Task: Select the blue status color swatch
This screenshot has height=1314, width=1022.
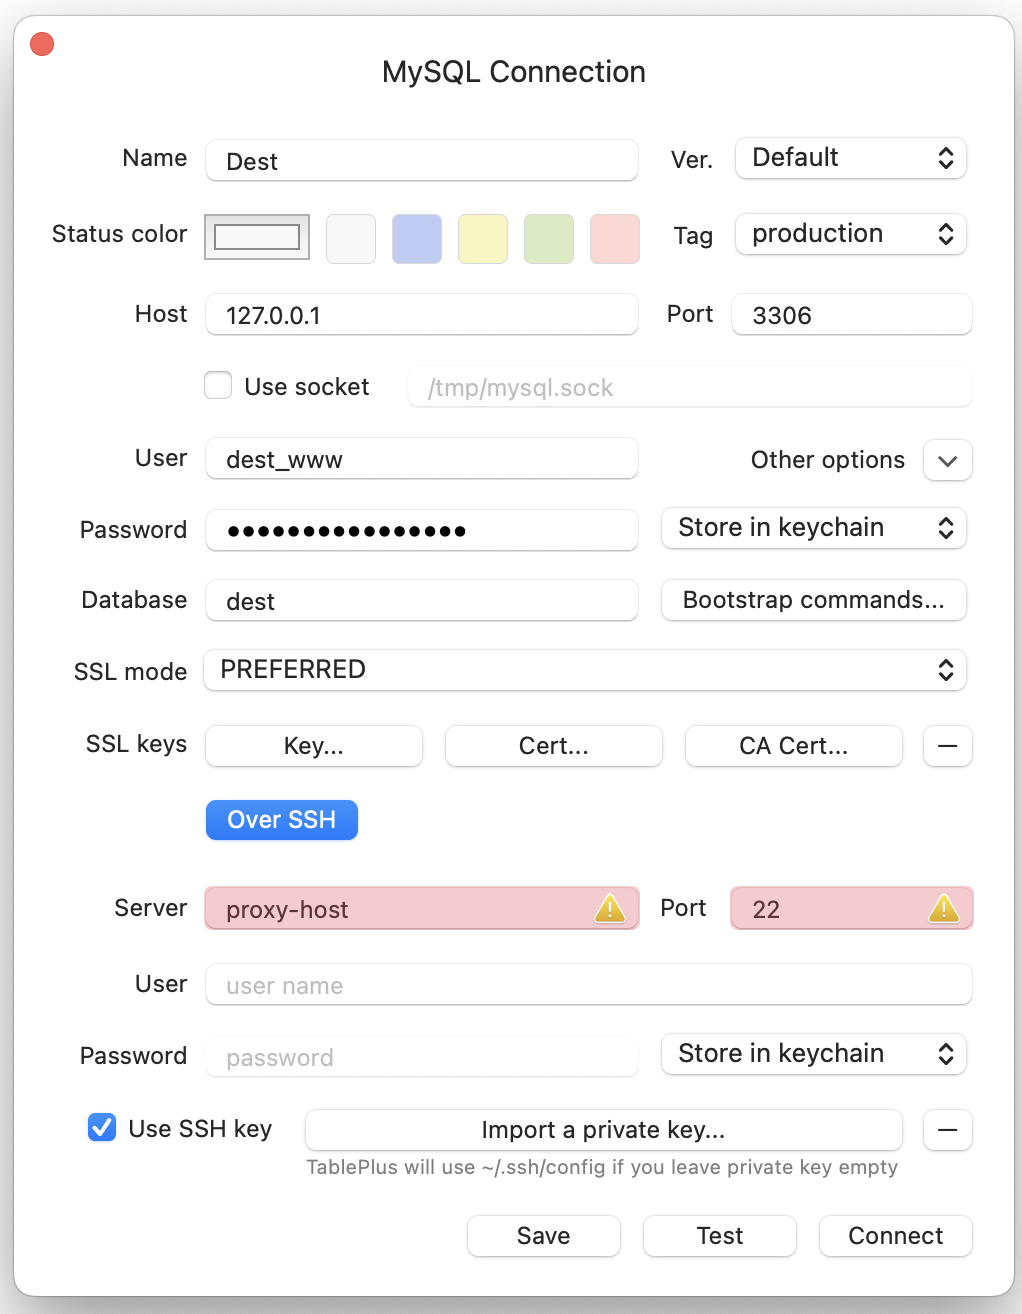Action: click(x=416, y=238)
